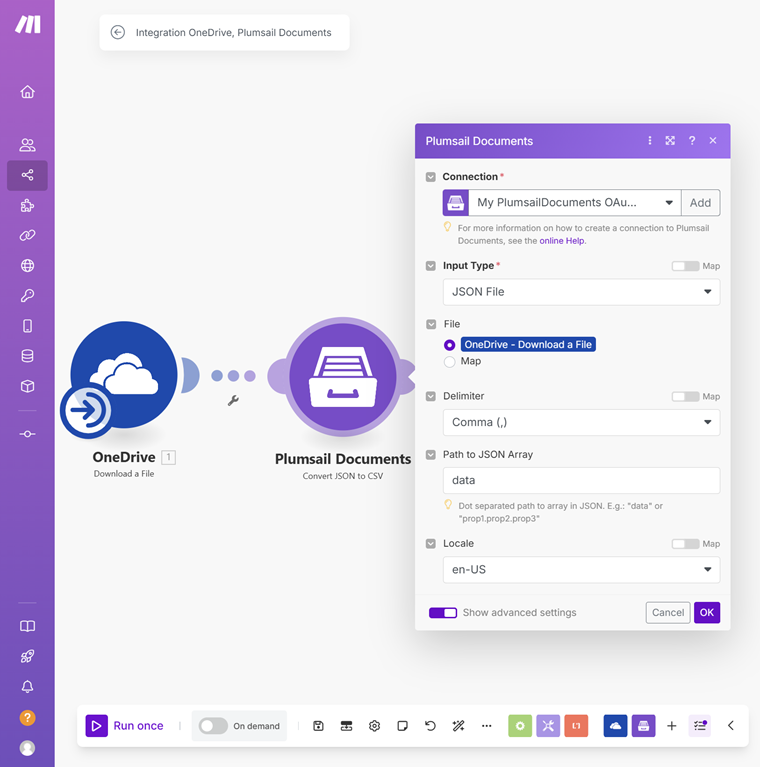Toggle the Connection field checkbox

tap(430, 177)
